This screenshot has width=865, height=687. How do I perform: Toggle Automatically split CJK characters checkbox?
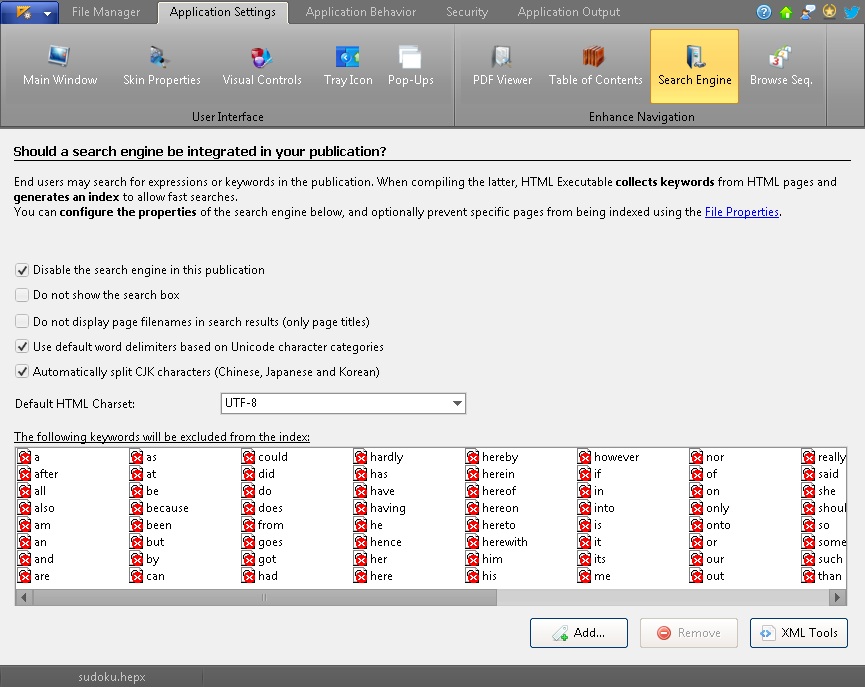click(22, 371)
